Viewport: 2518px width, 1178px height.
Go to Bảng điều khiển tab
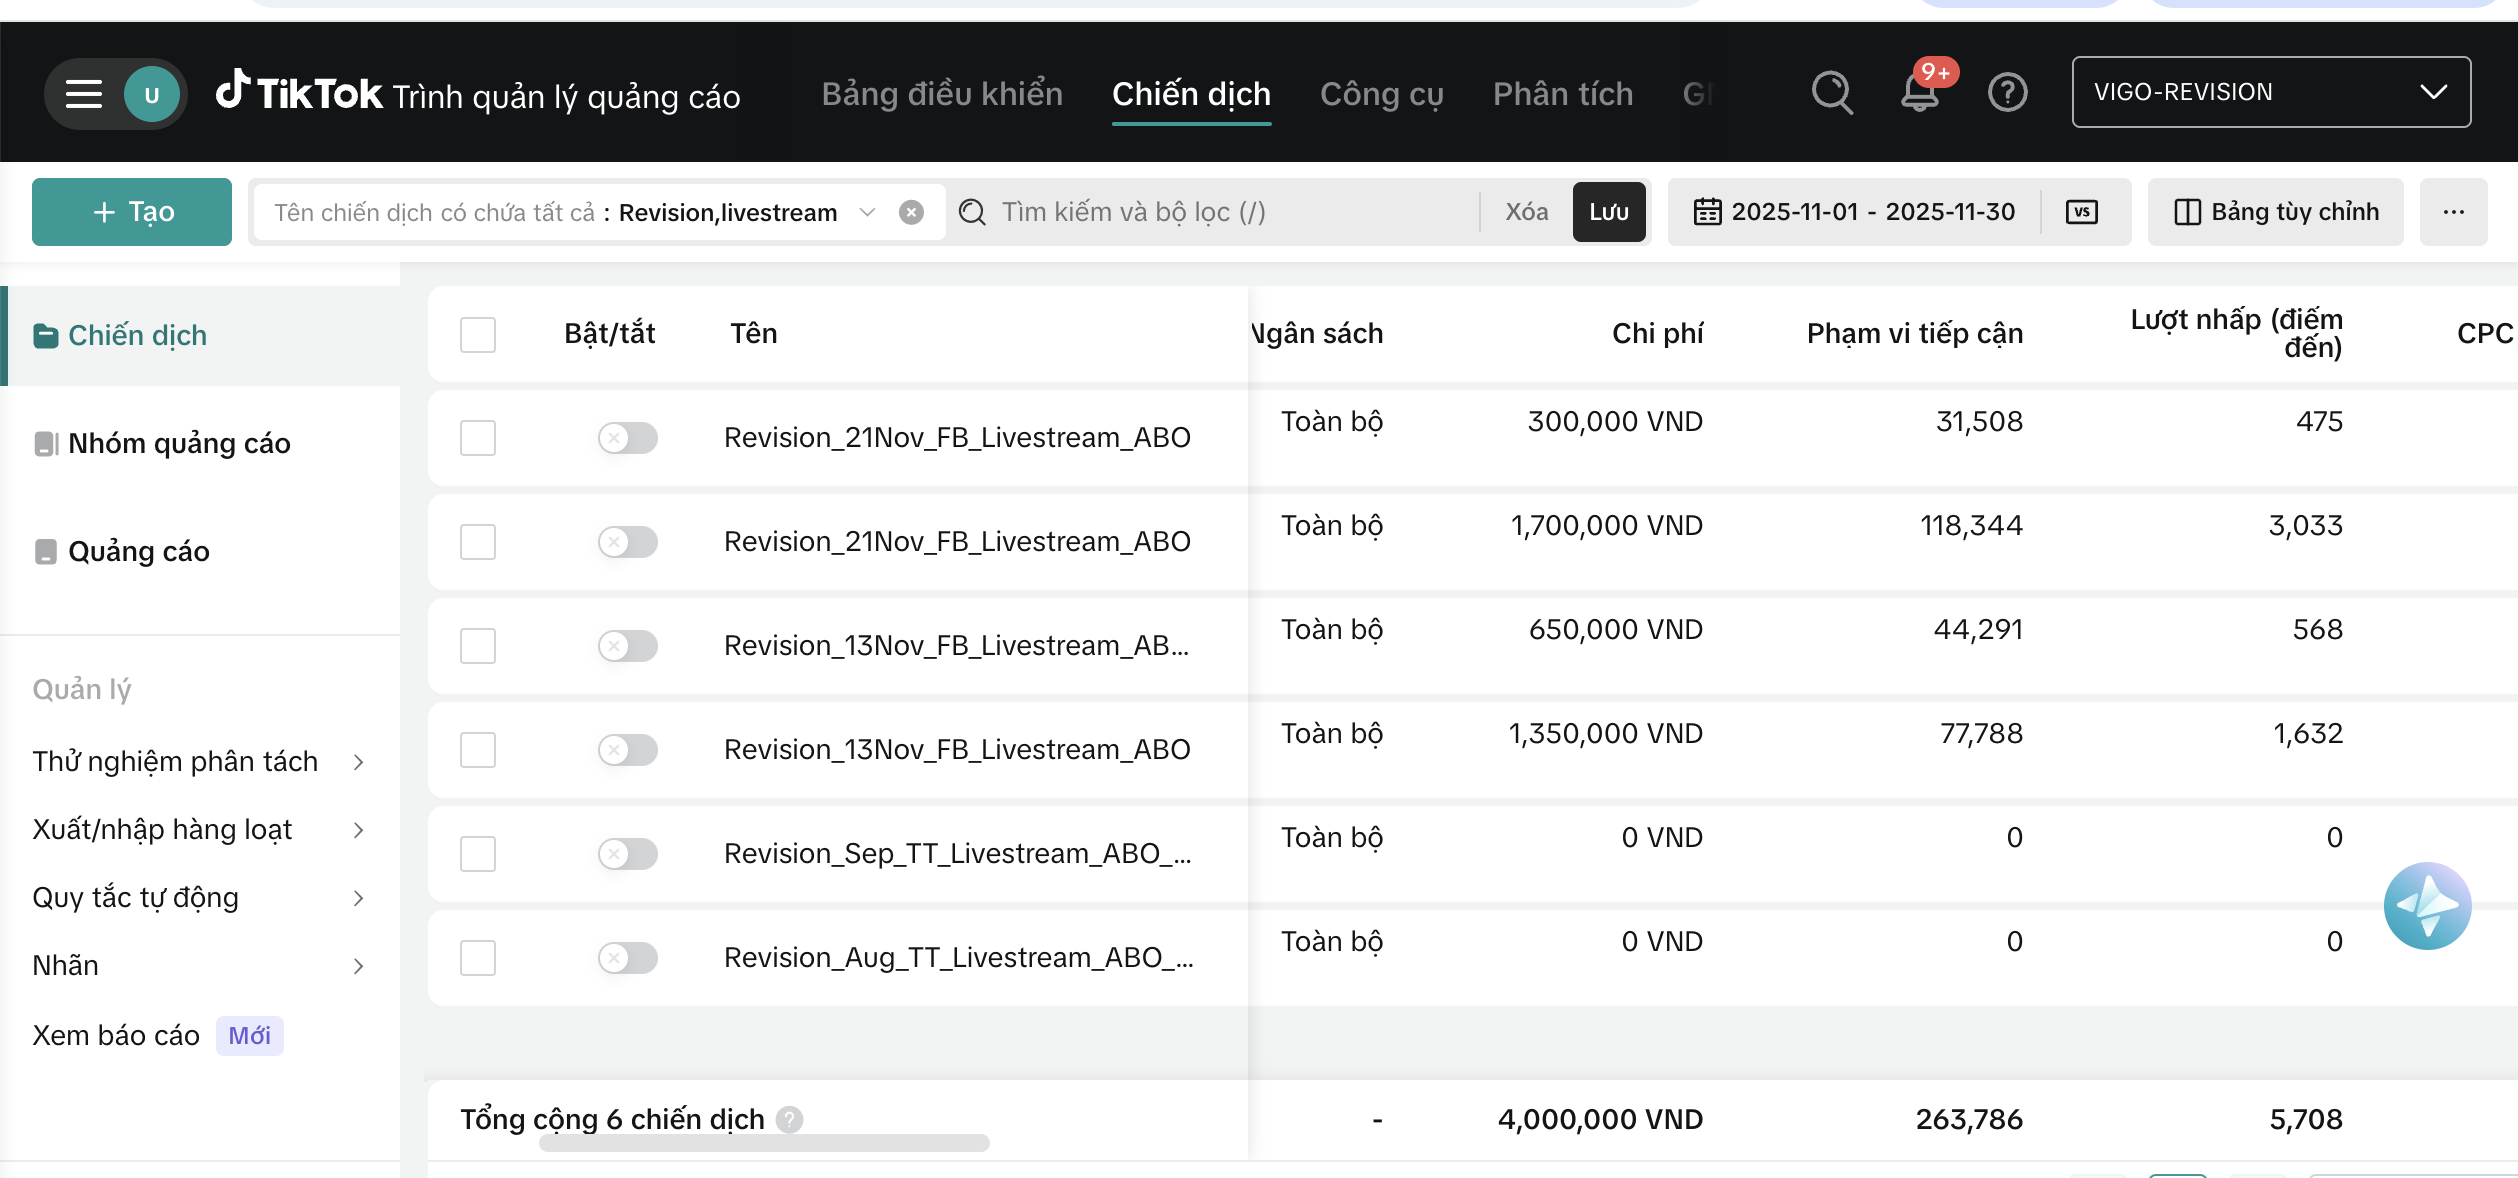[942, 94]
